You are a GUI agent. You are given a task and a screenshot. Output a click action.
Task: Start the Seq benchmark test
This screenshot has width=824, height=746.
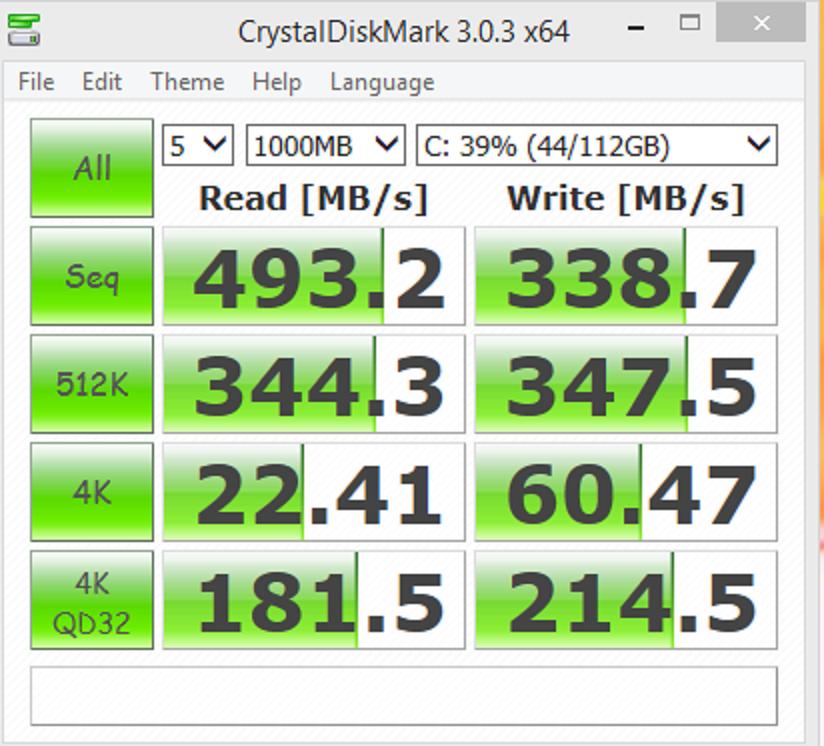click(x=92, y=276)
